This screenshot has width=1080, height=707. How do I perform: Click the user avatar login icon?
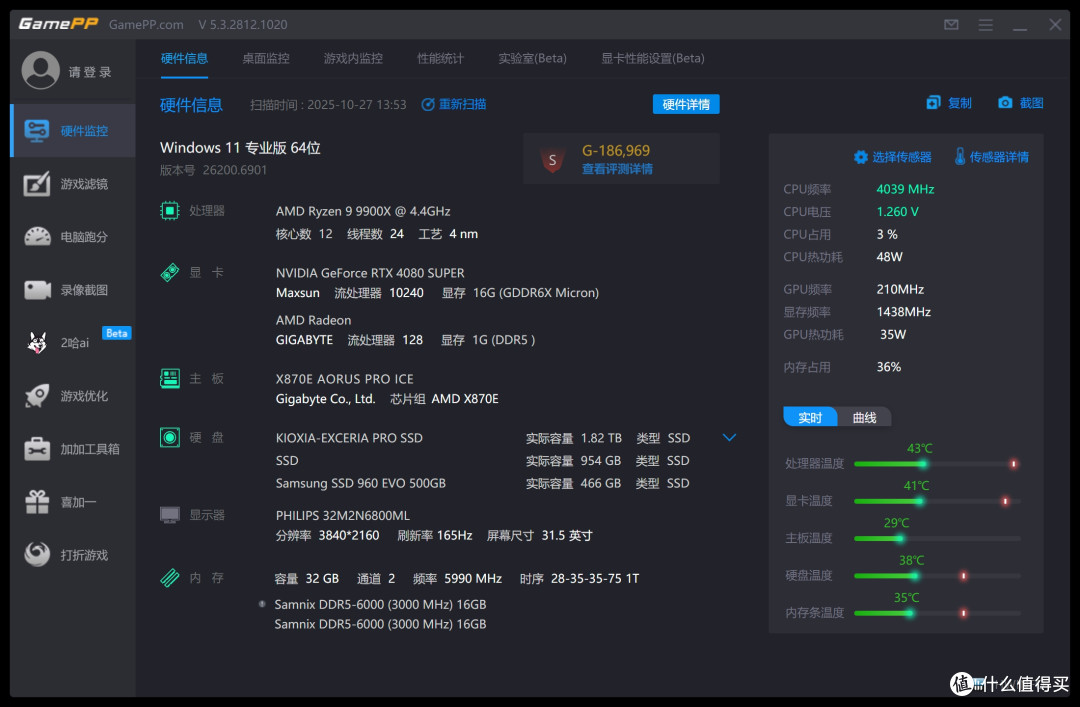pyautogui.click(x=40, y=70)
